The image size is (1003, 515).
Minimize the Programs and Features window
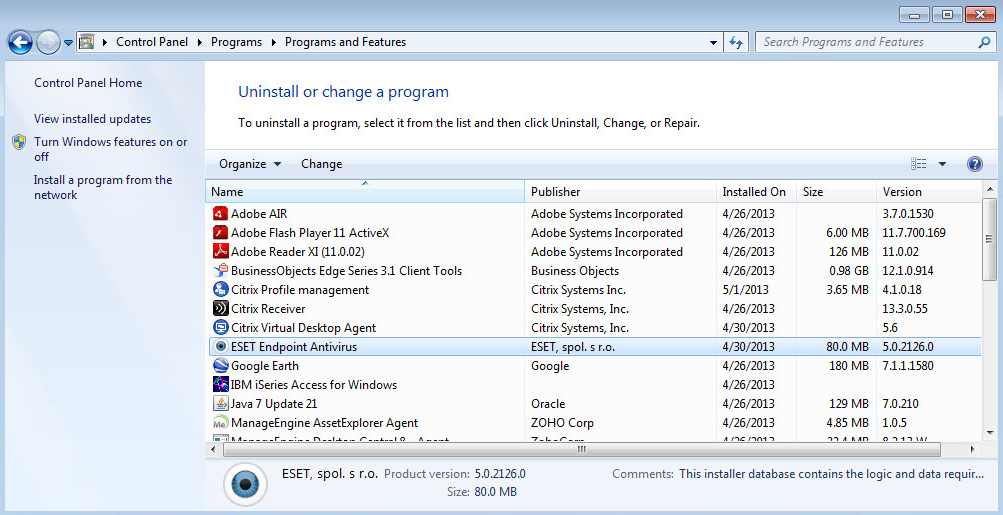point(913,15)
